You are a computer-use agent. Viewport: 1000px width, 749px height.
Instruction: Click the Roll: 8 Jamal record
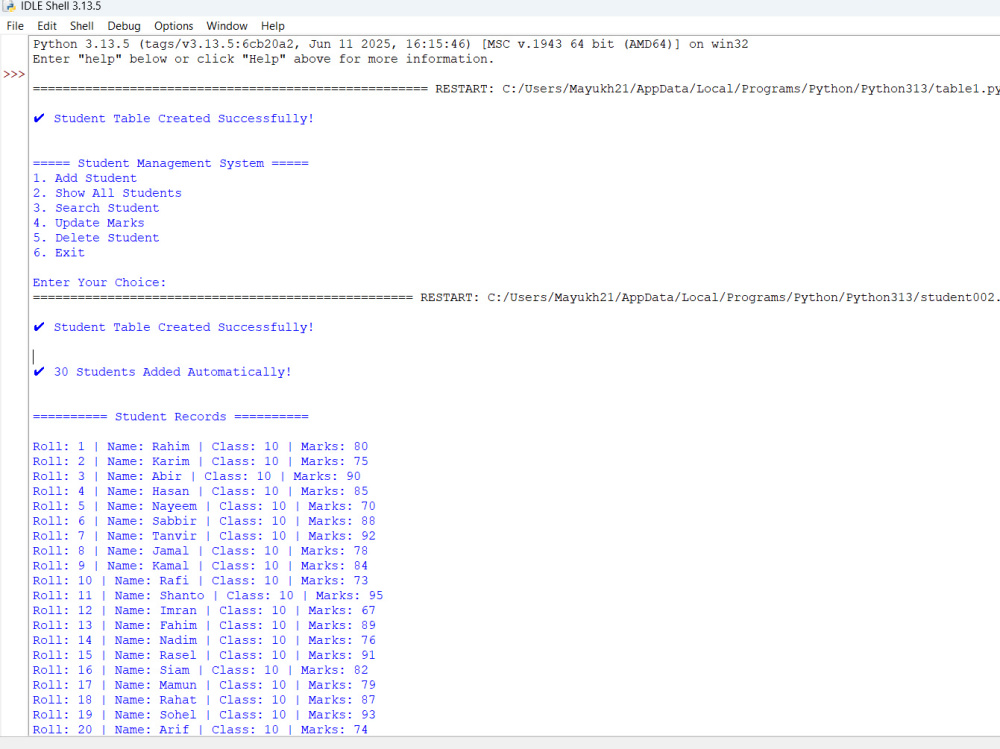point(200,551)
